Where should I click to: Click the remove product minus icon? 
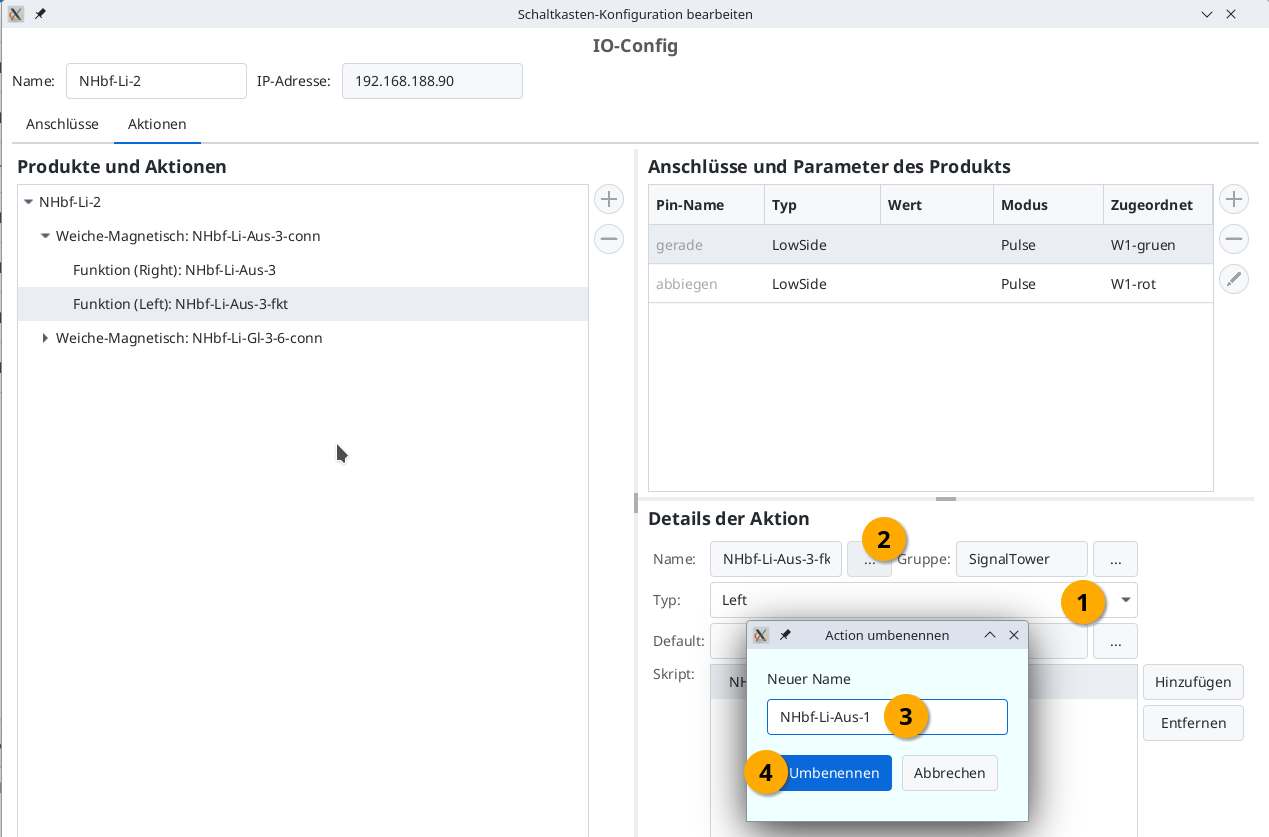point(609,239)
